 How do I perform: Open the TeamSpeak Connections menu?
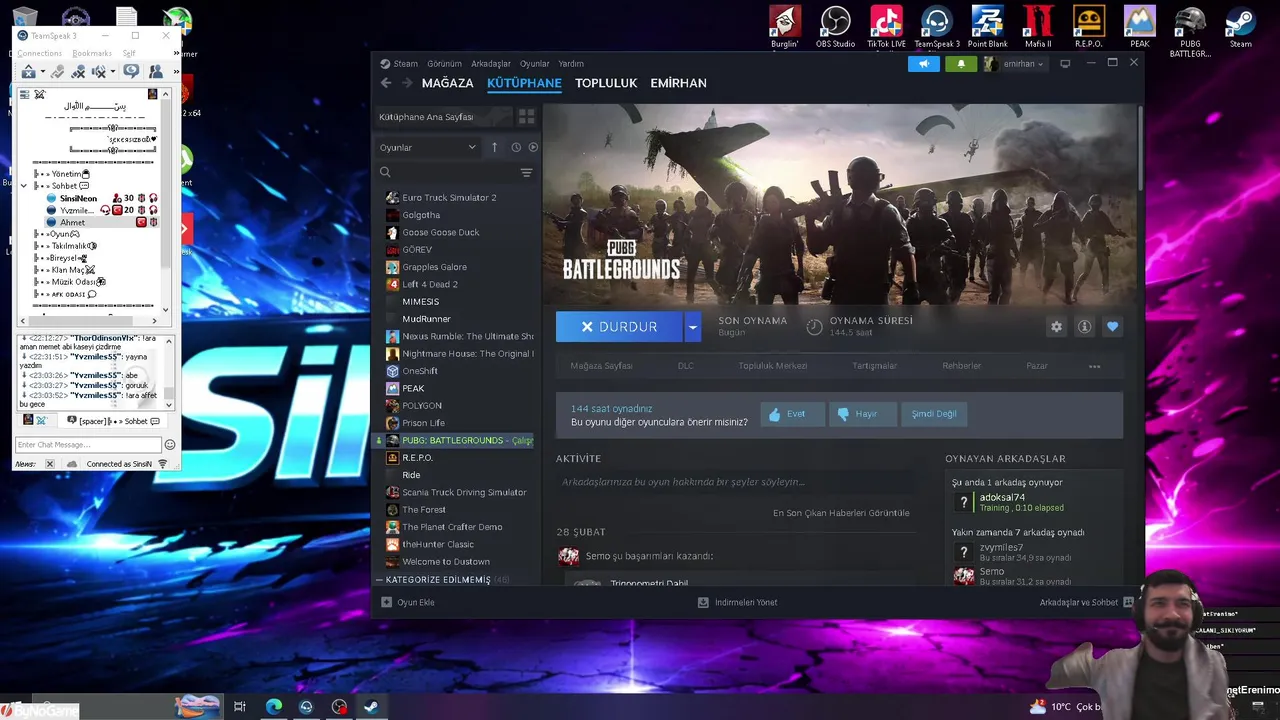point(39,53)
